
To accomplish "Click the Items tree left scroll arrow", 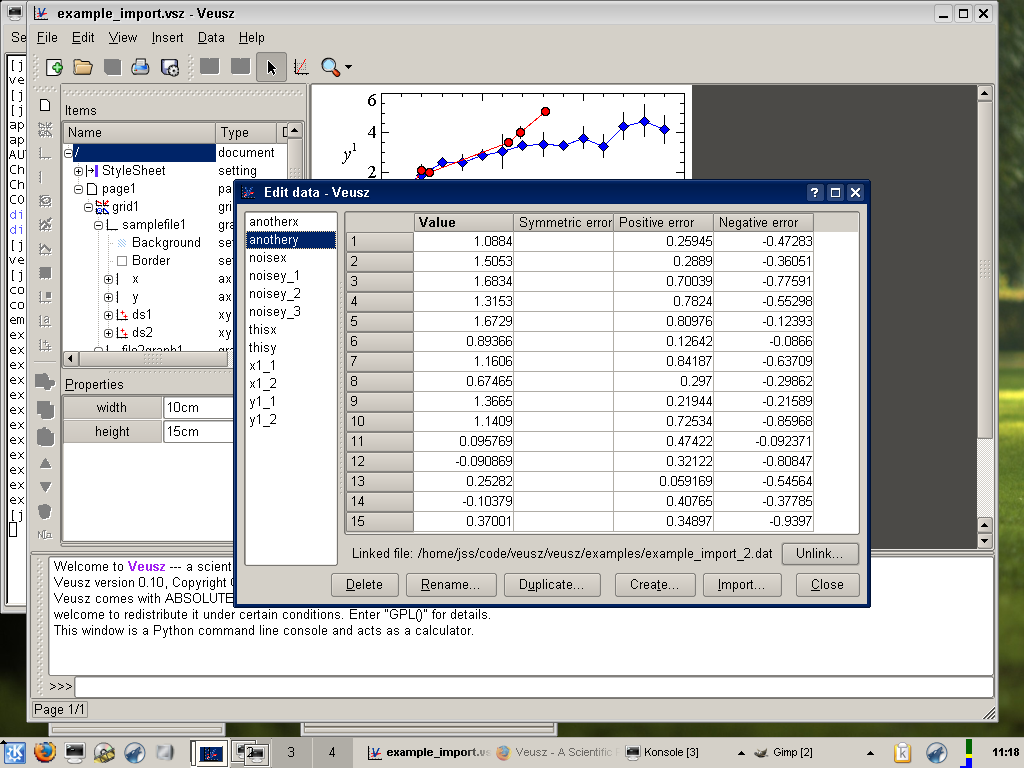I will 71,359.
